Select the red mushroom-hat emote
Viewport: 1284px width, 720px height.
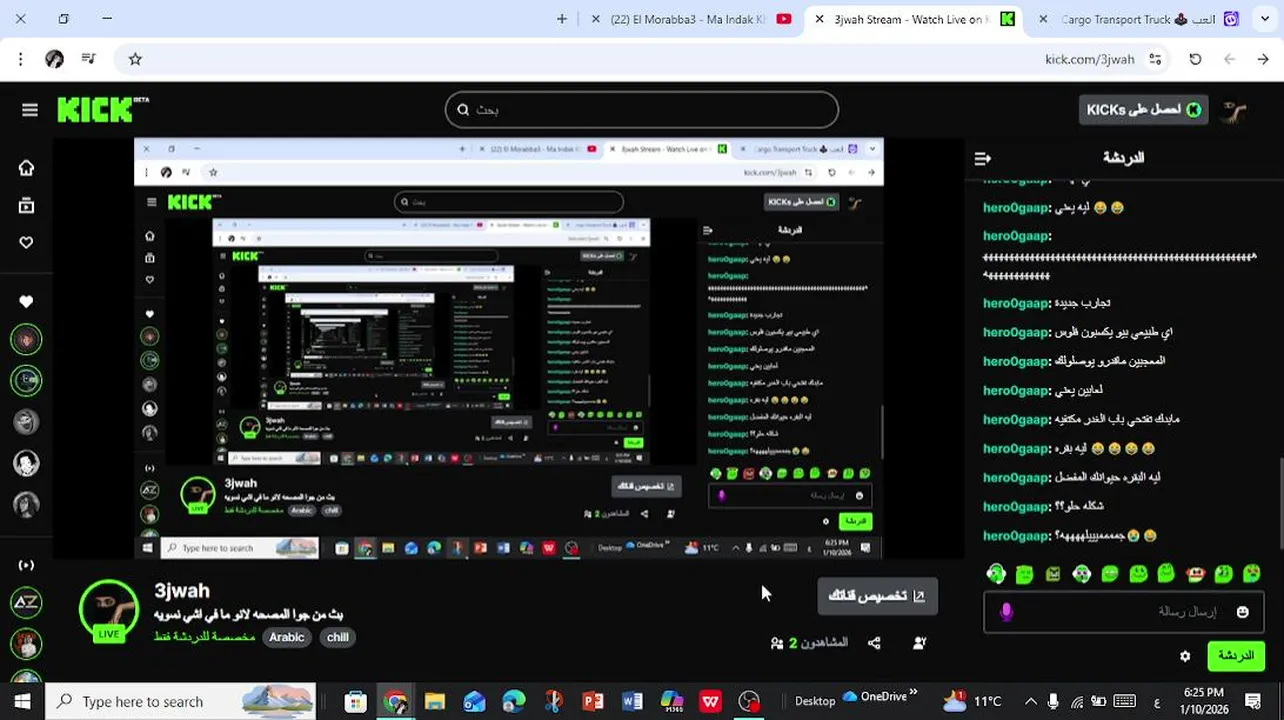(1195, 574)
